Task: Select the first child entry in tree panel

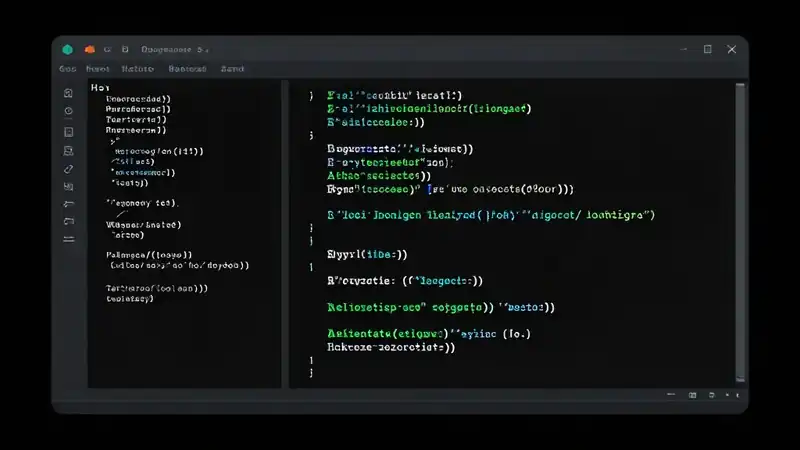Action: click(138, 99)
